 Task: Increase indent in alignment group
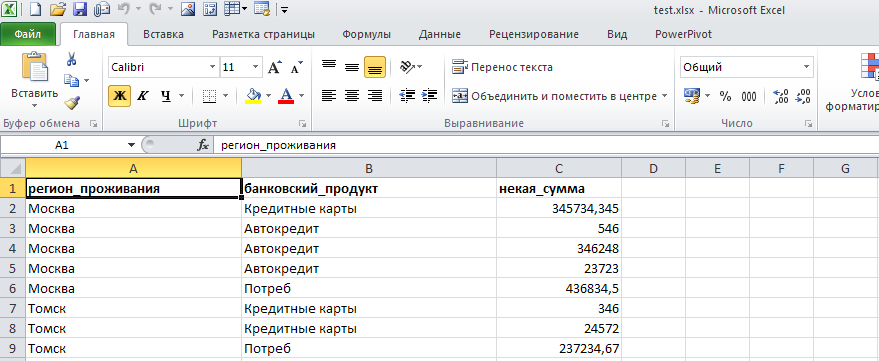[429, 96]
